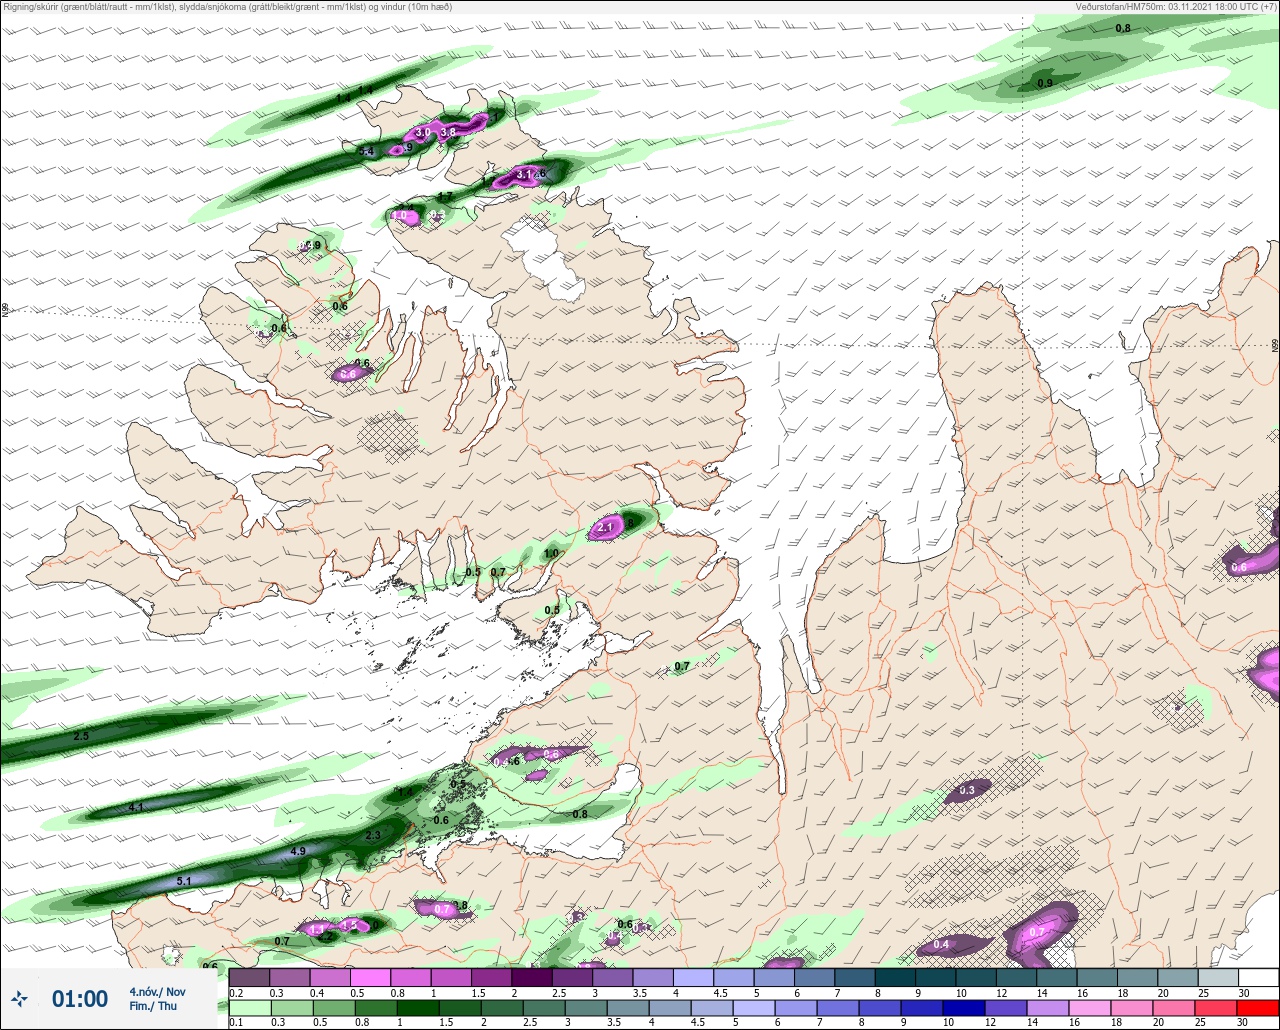Click the 3.0 snow value in the north
The width and height of the screenshot is (1280, 1030).
click(423, 132)
